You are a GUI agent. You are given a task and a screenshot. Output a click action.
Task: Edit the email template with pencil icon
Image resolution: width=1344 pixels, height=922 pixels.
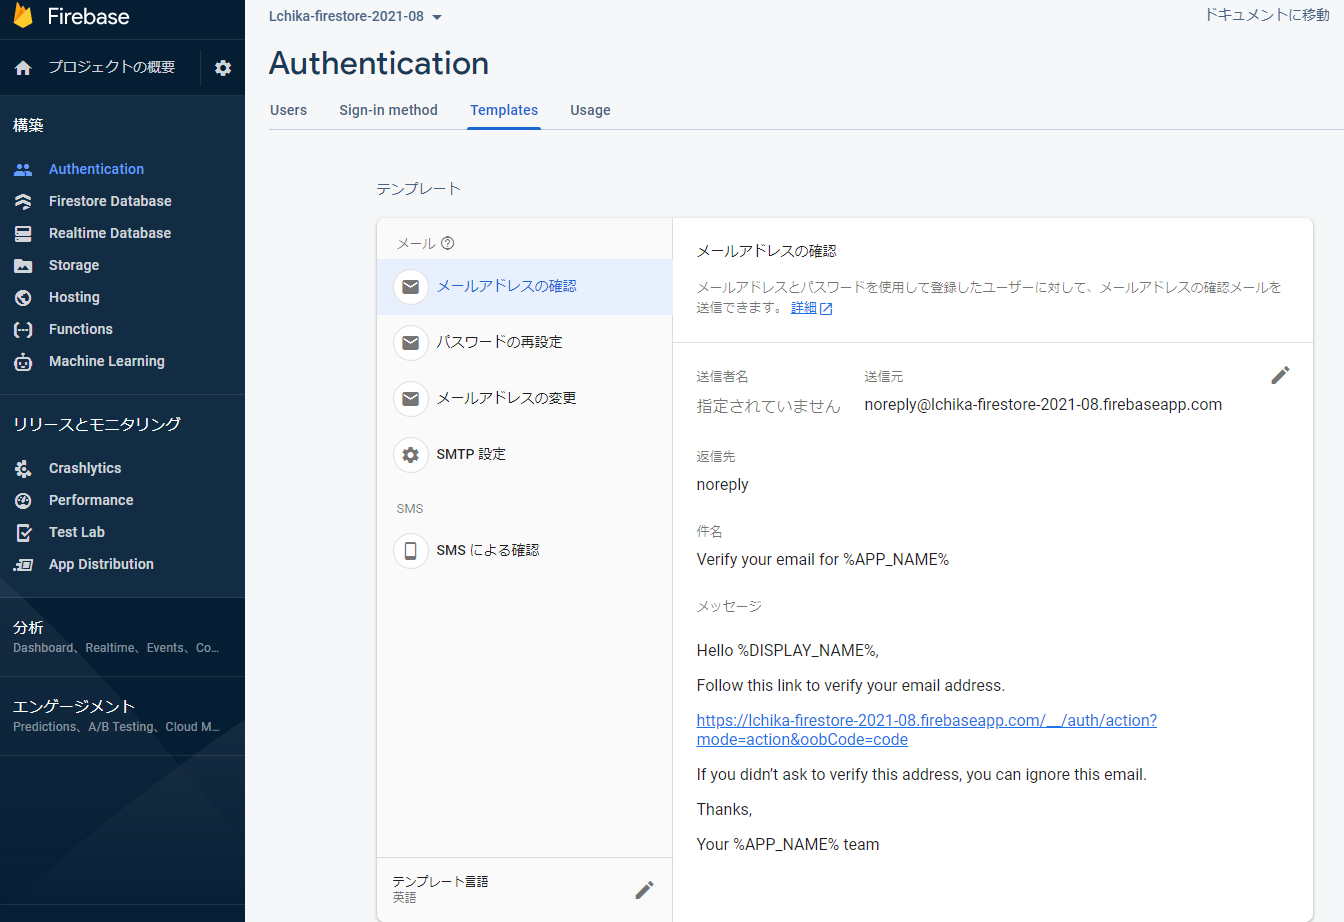coord(1280,375)
